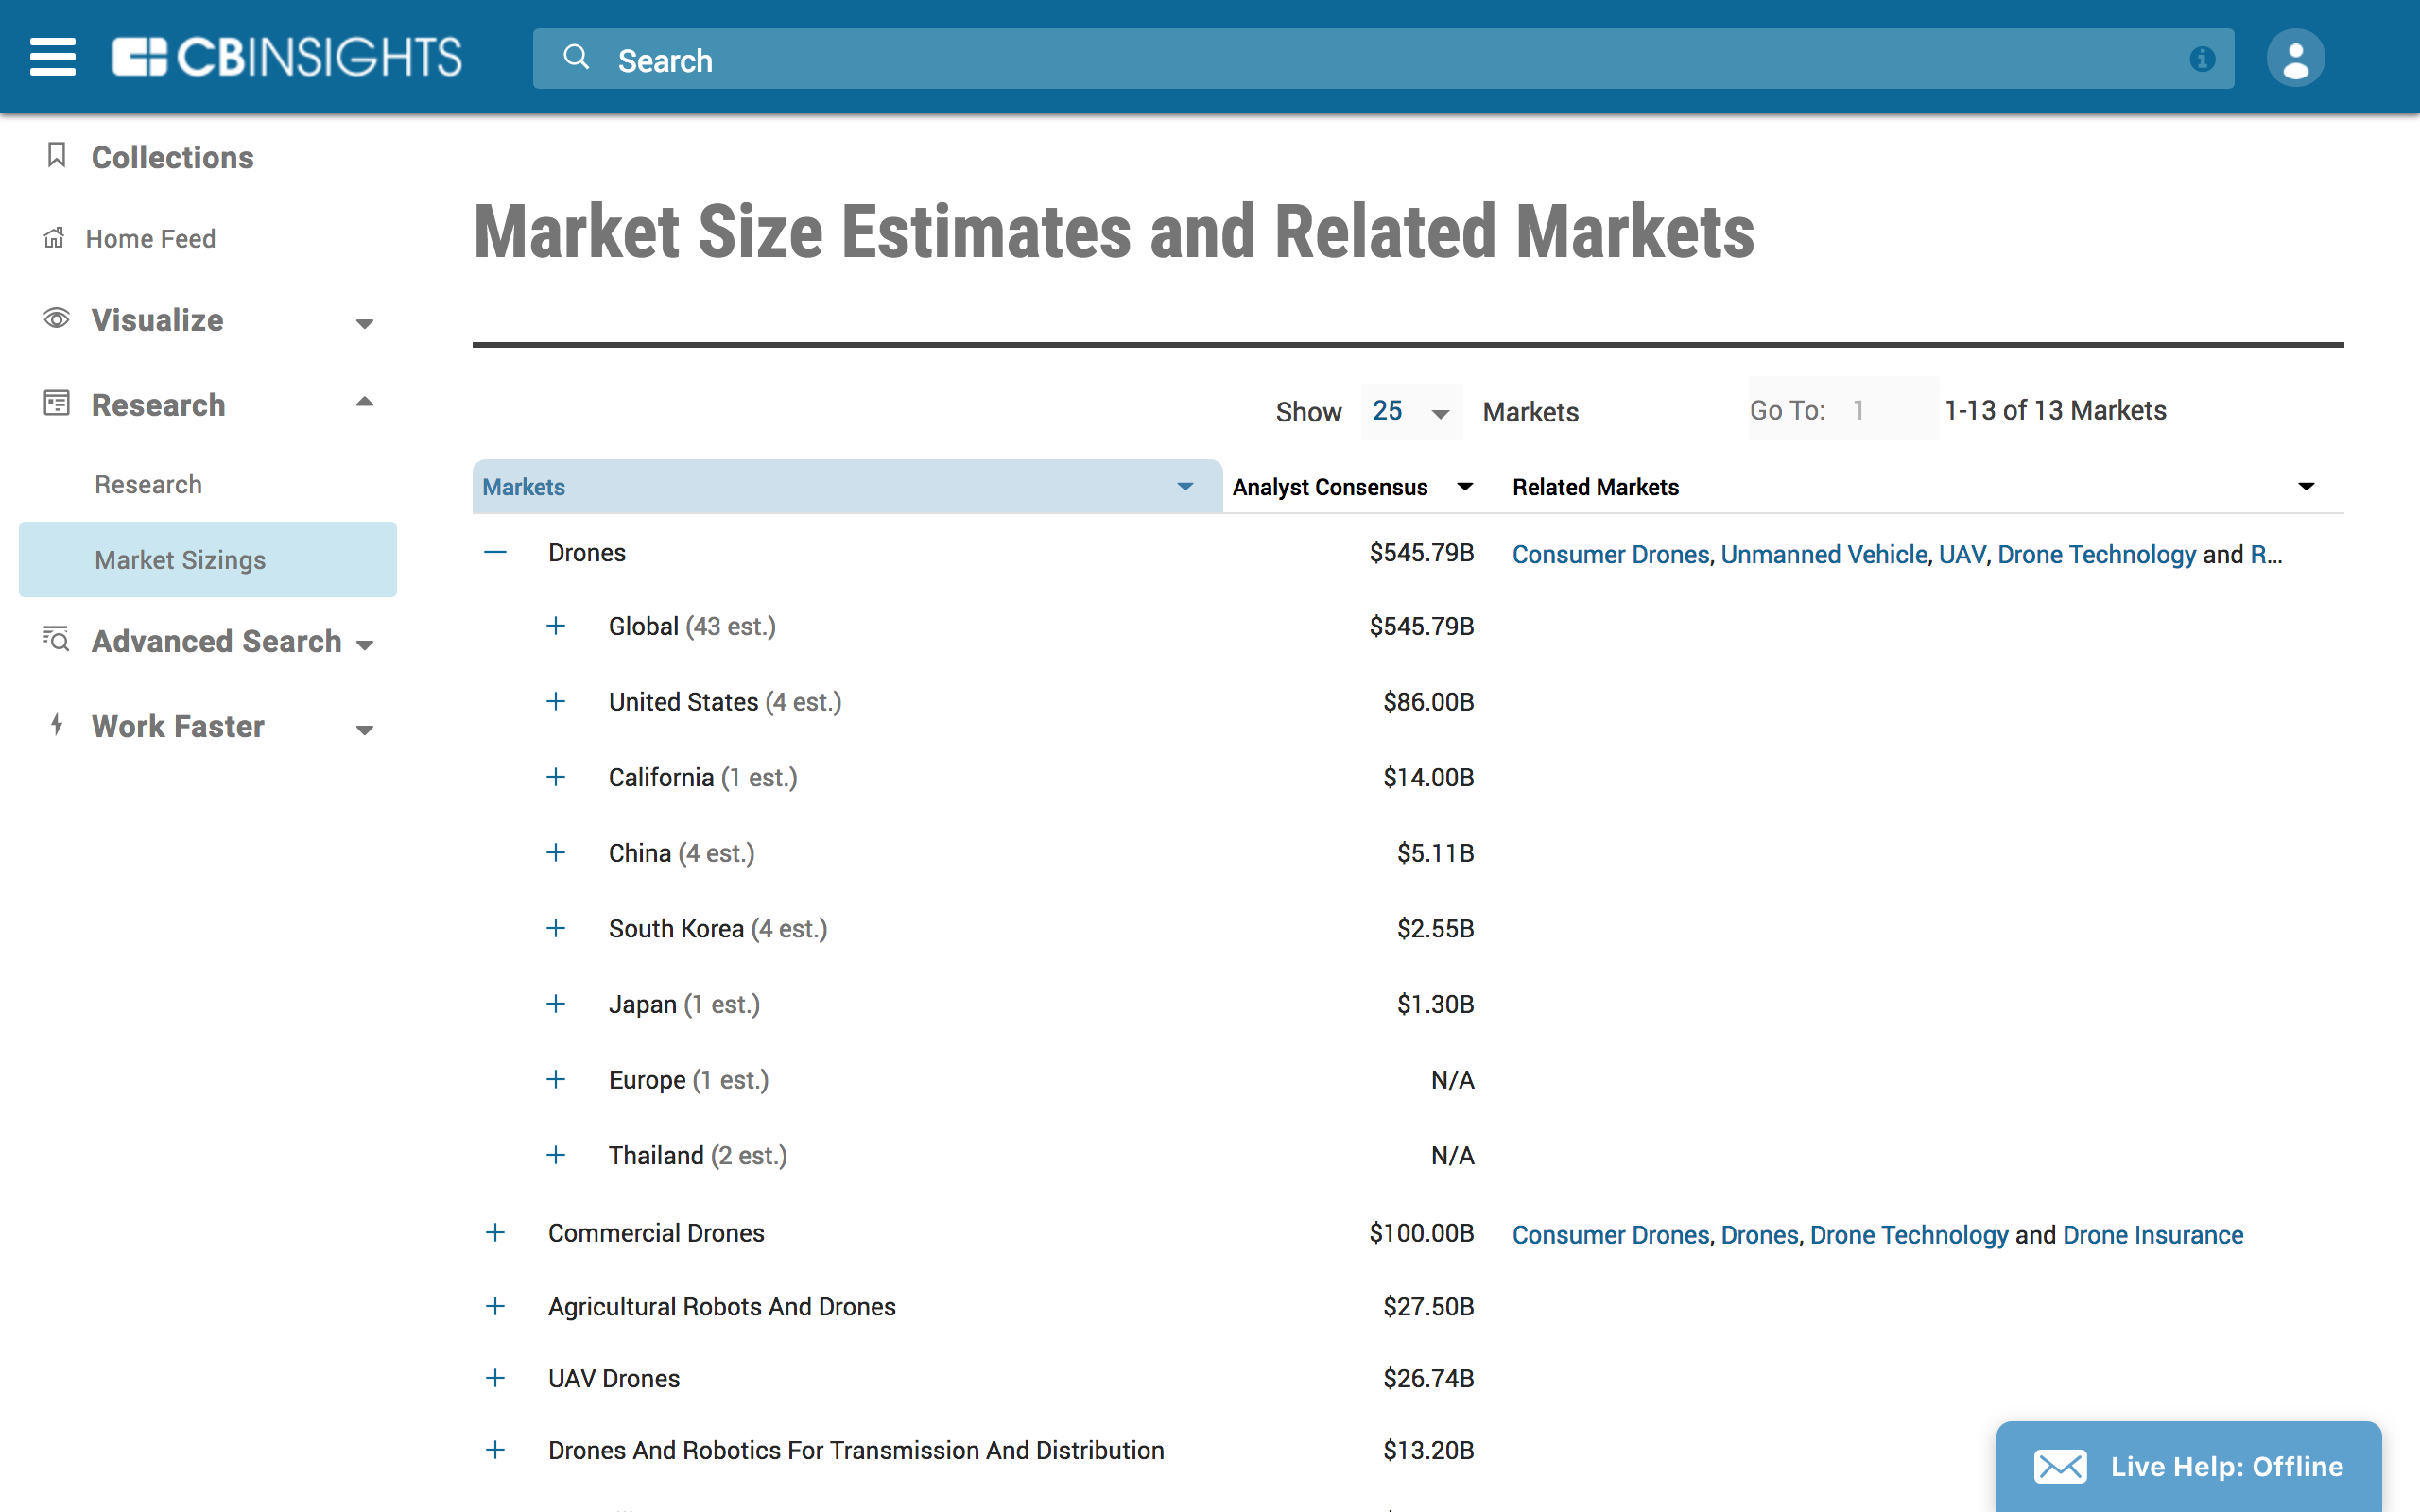Collapse the Drones market row

pyautogui.click(x=495, y=552)
